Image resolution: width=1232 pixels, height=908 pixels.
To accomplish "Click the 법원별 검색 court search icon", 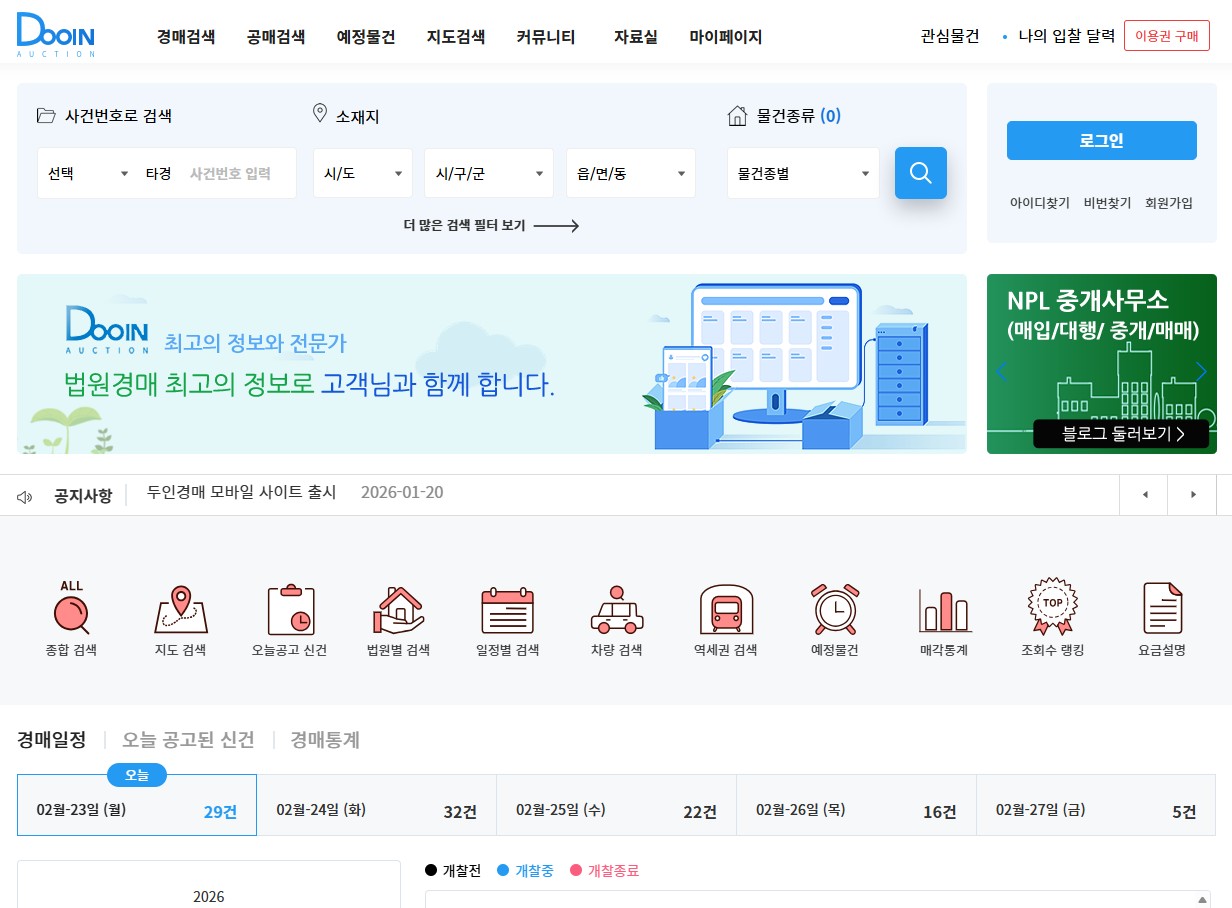I will click(x=398, y=614).
